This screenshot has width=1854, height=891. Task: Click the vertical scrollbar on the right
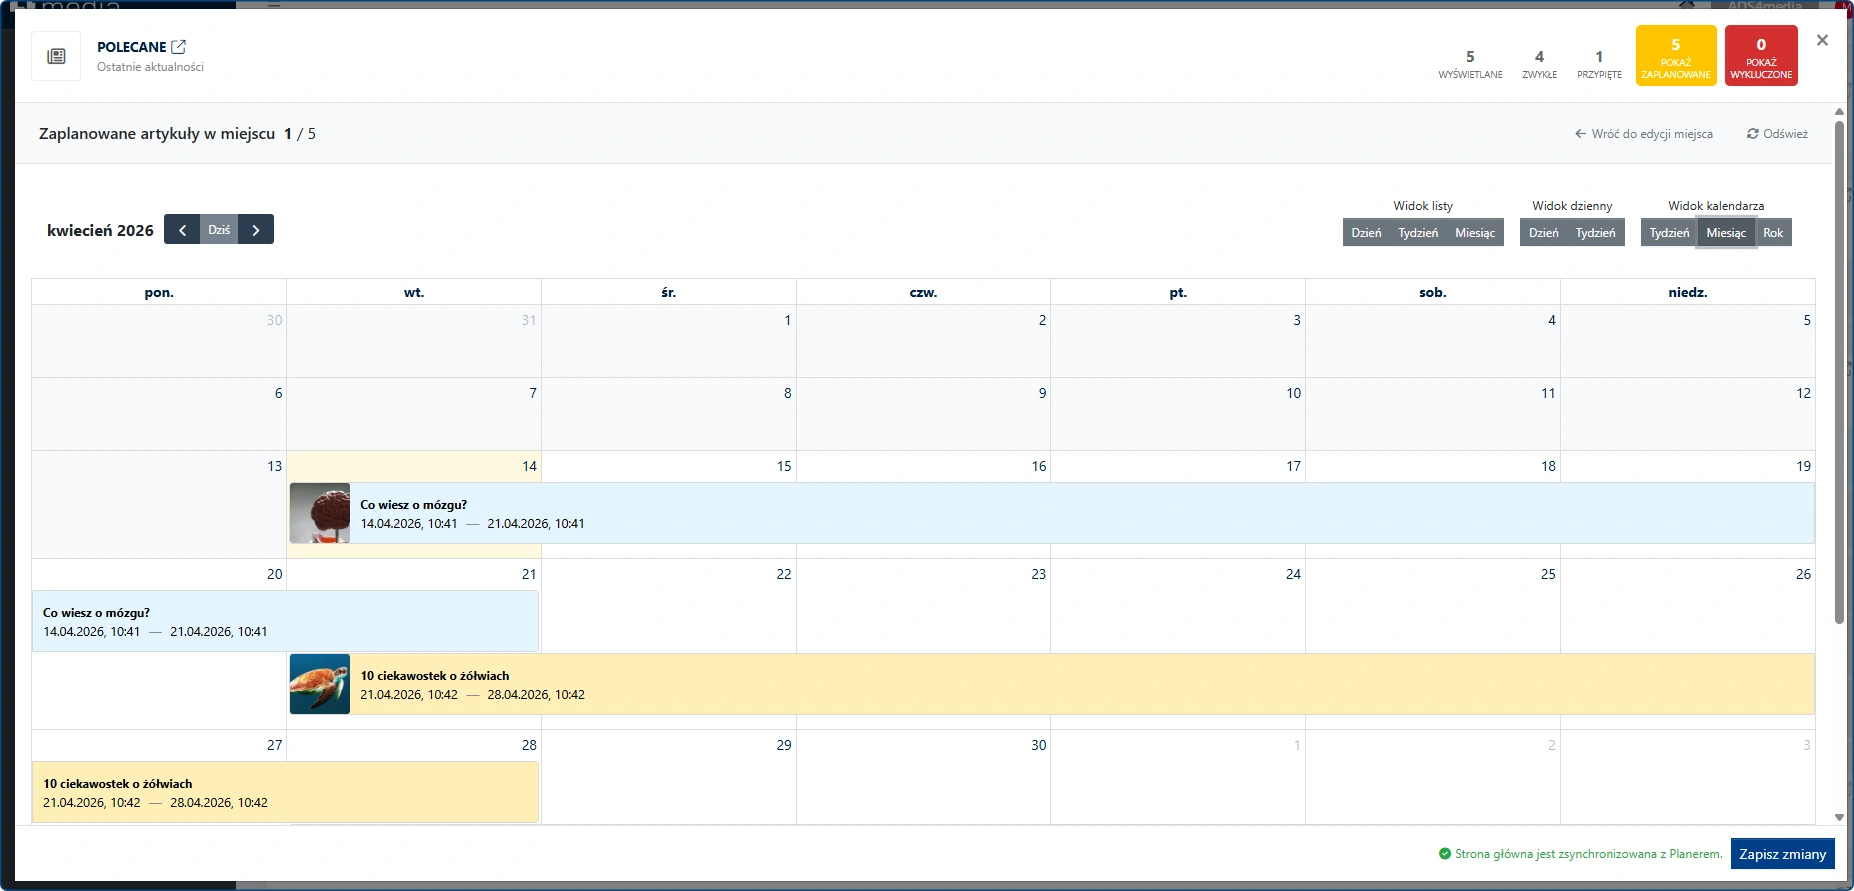[1839, 370]
